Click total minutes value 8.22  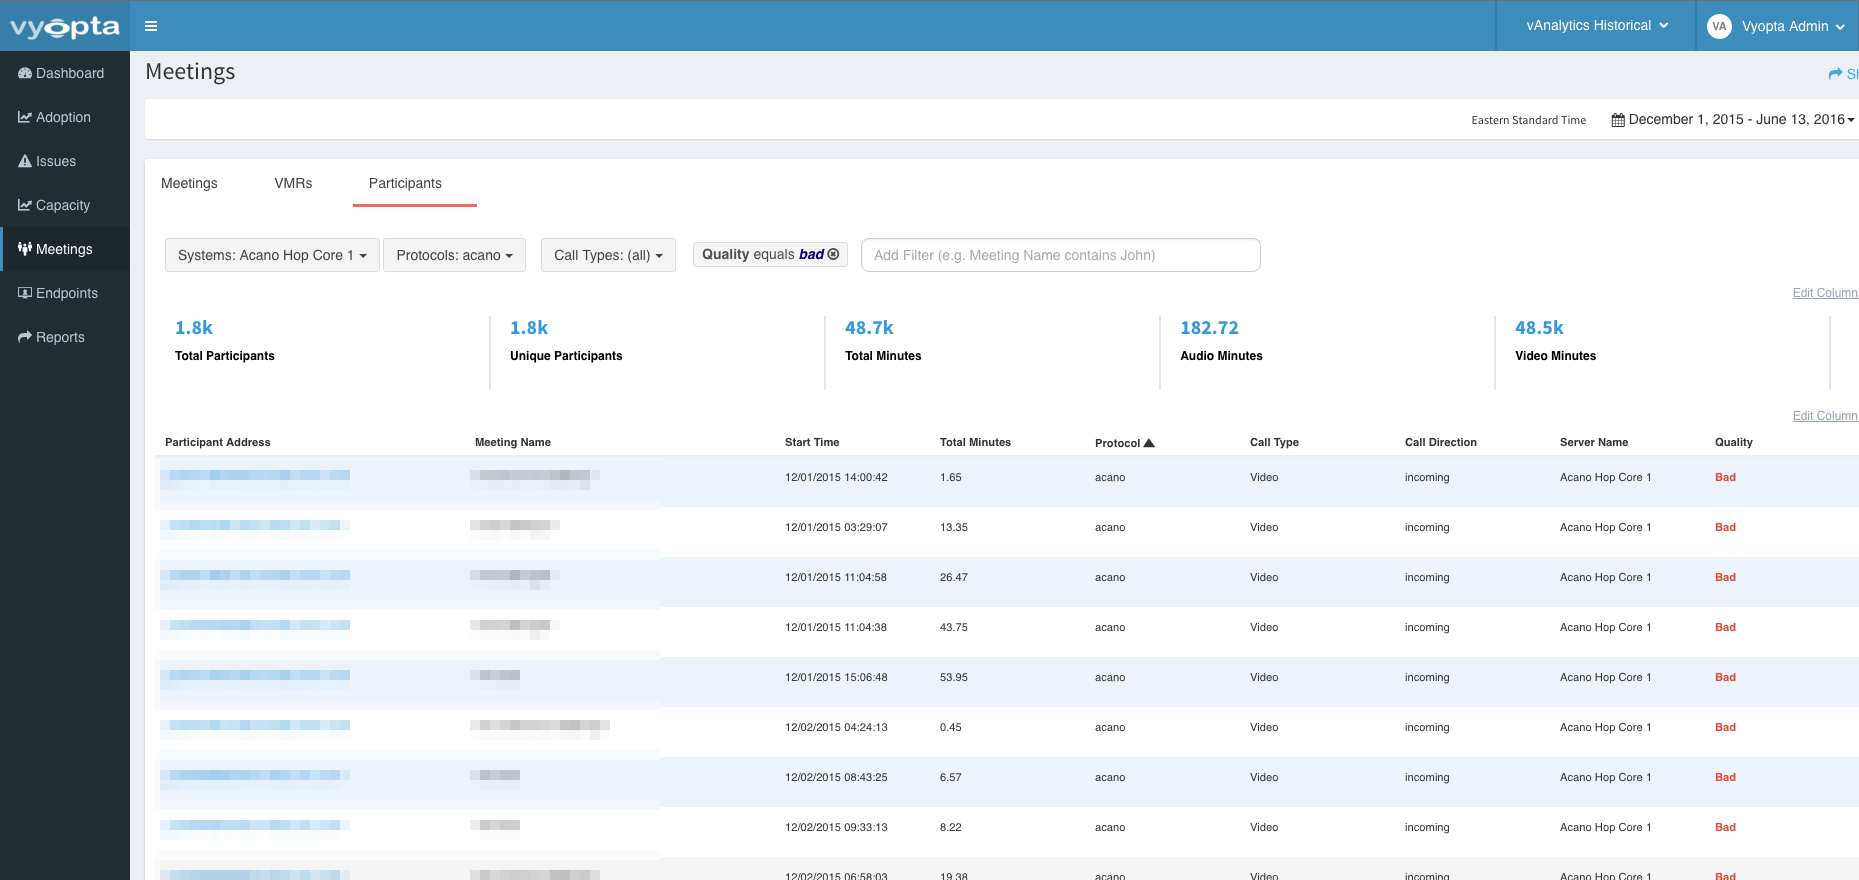[951, 827]
